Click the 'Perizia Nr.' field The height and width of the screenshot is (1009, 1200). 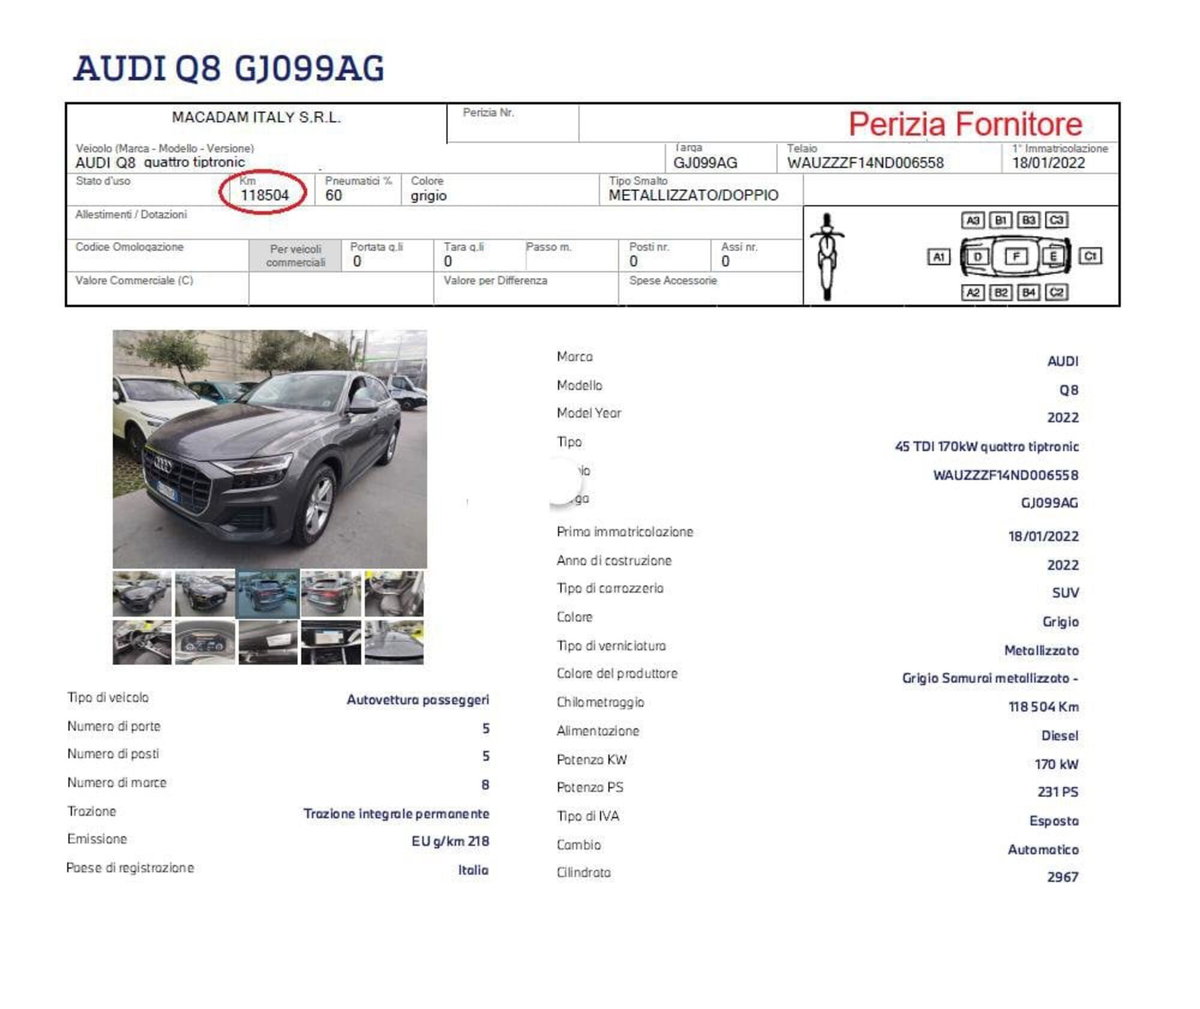pyautogui.click(x=513, y=123)
